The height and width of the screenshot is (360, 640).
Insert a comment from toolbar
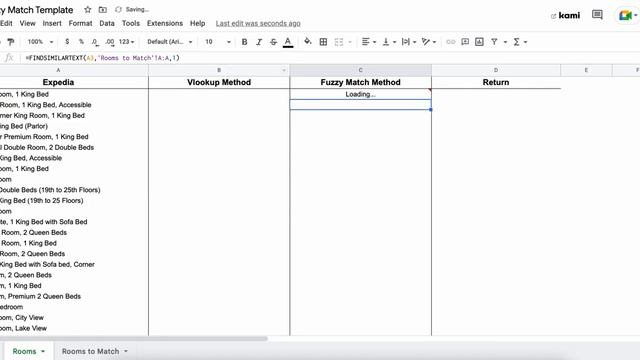tap(465, 42)
